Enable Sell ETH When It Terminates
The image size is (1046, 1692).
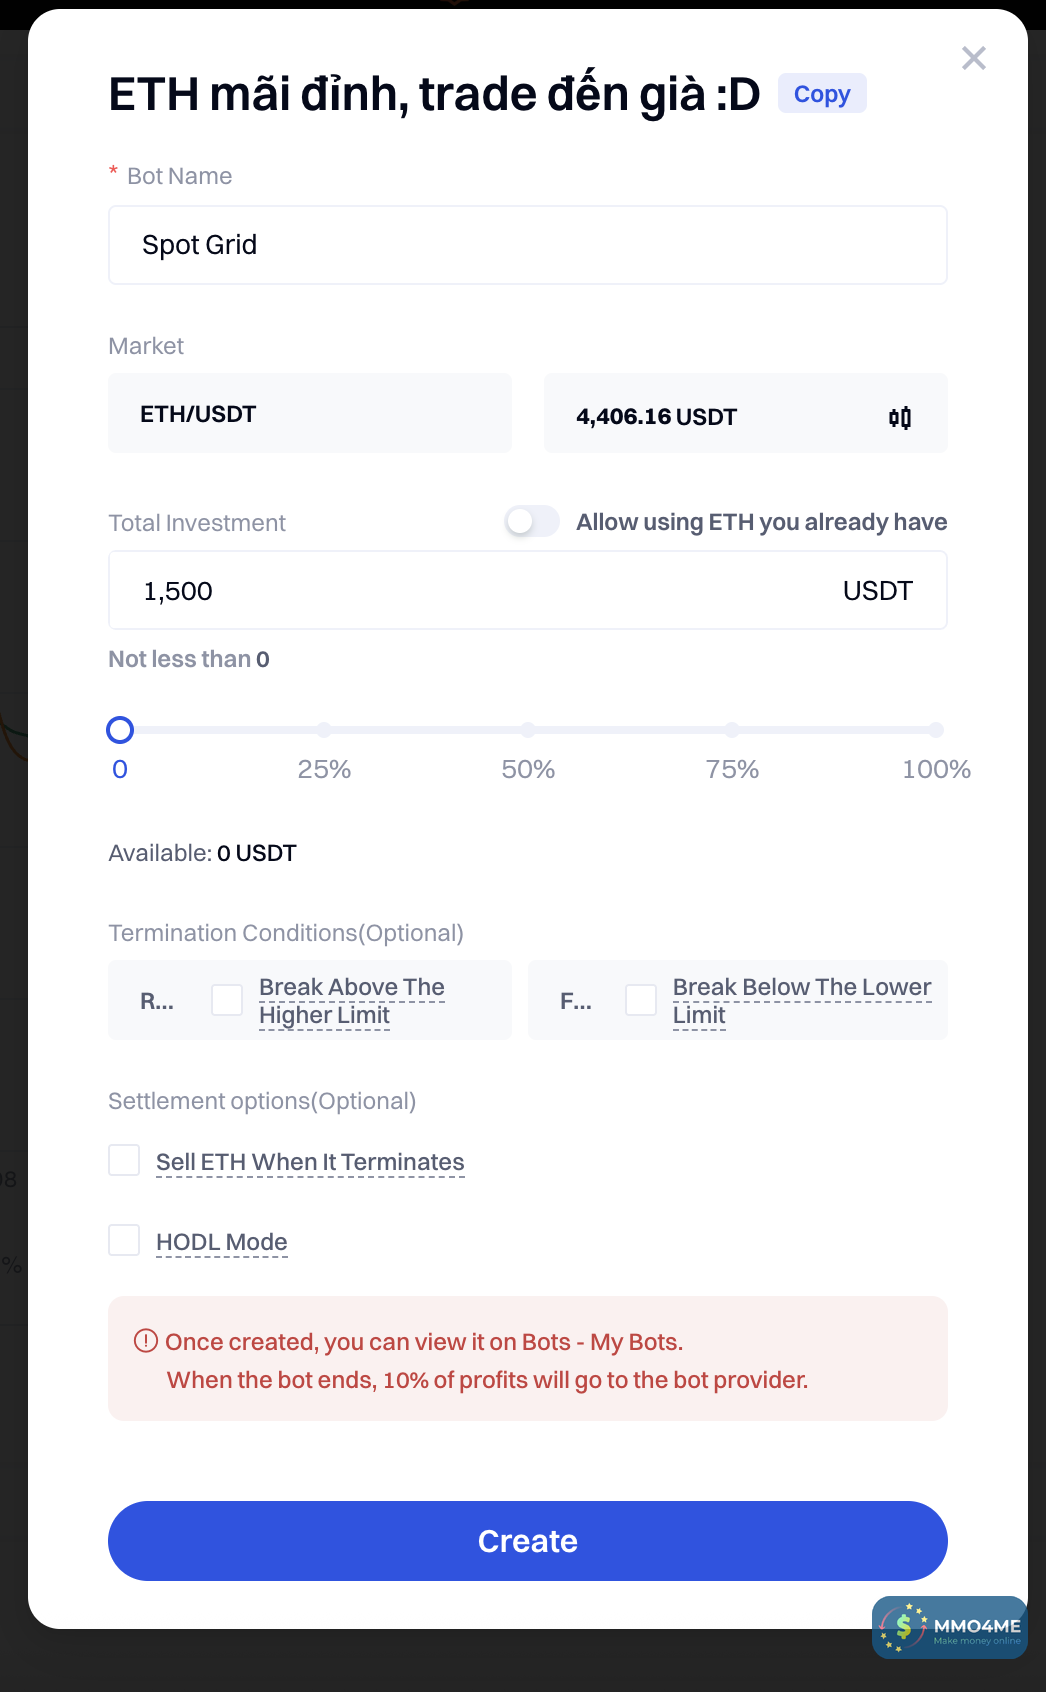click(x=124, y=1161)
